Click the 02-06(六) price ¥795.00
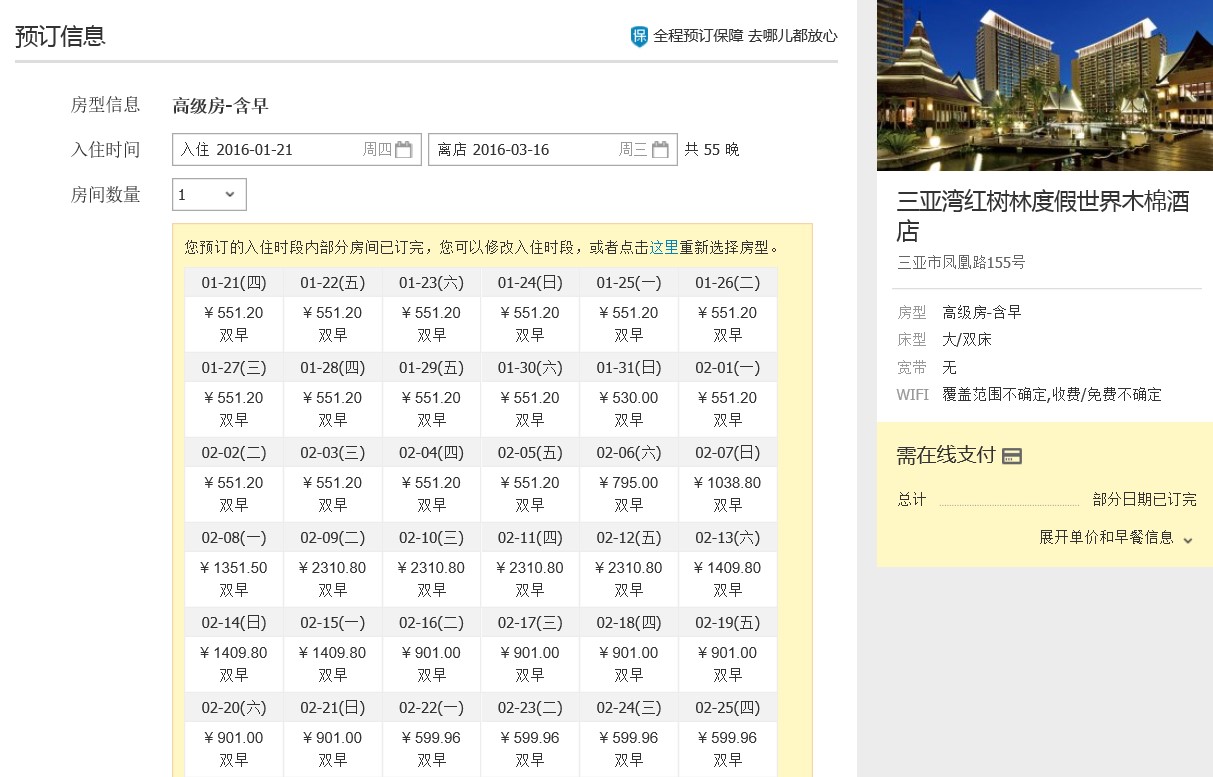The height and width of the screenshot is (777, 1213). [x=629, y=483]
